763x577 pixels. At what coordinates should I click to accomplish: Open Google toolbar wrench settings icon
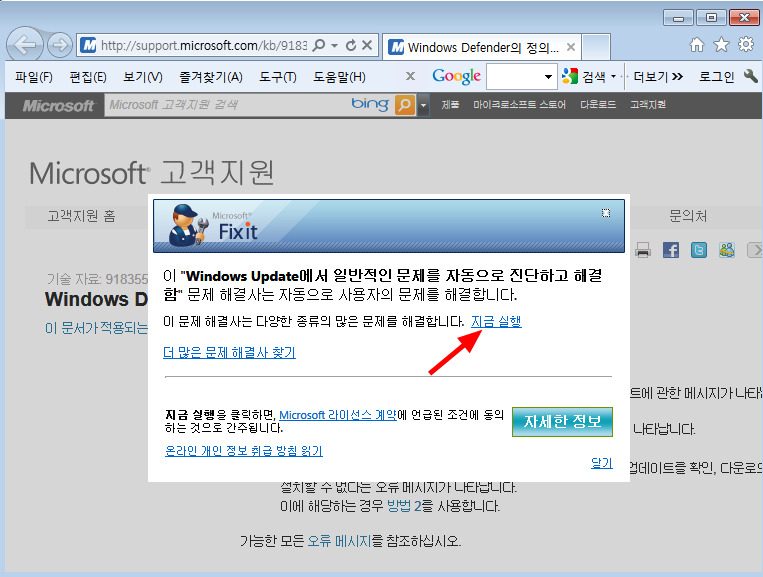coord(751,77)
